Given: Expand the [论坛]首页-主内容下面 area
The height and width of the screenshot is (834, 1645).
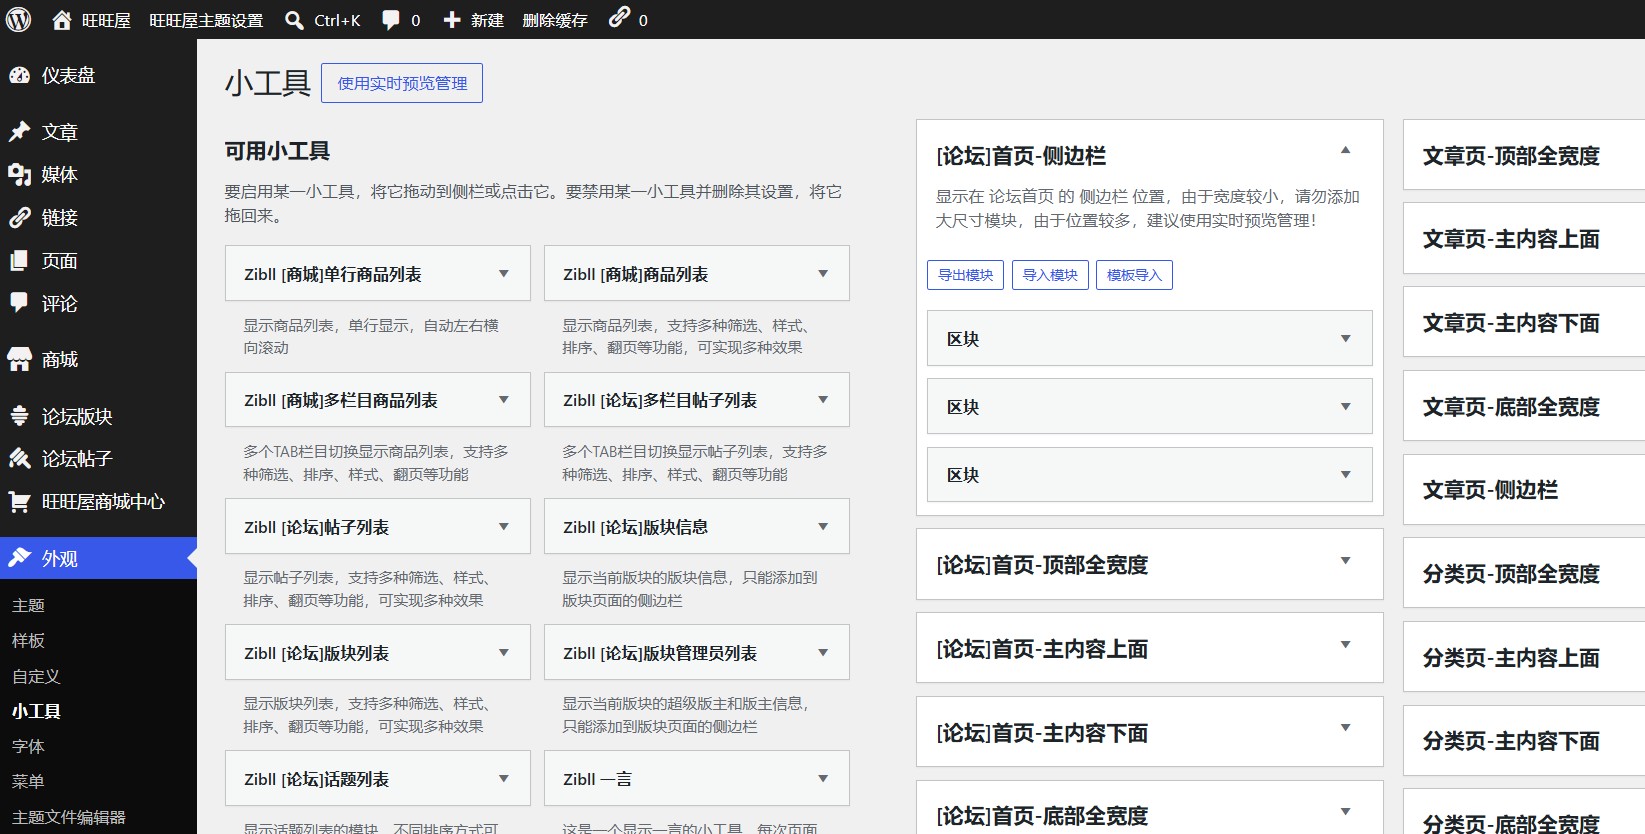Looking at the screenshot, I should 1346,728.
